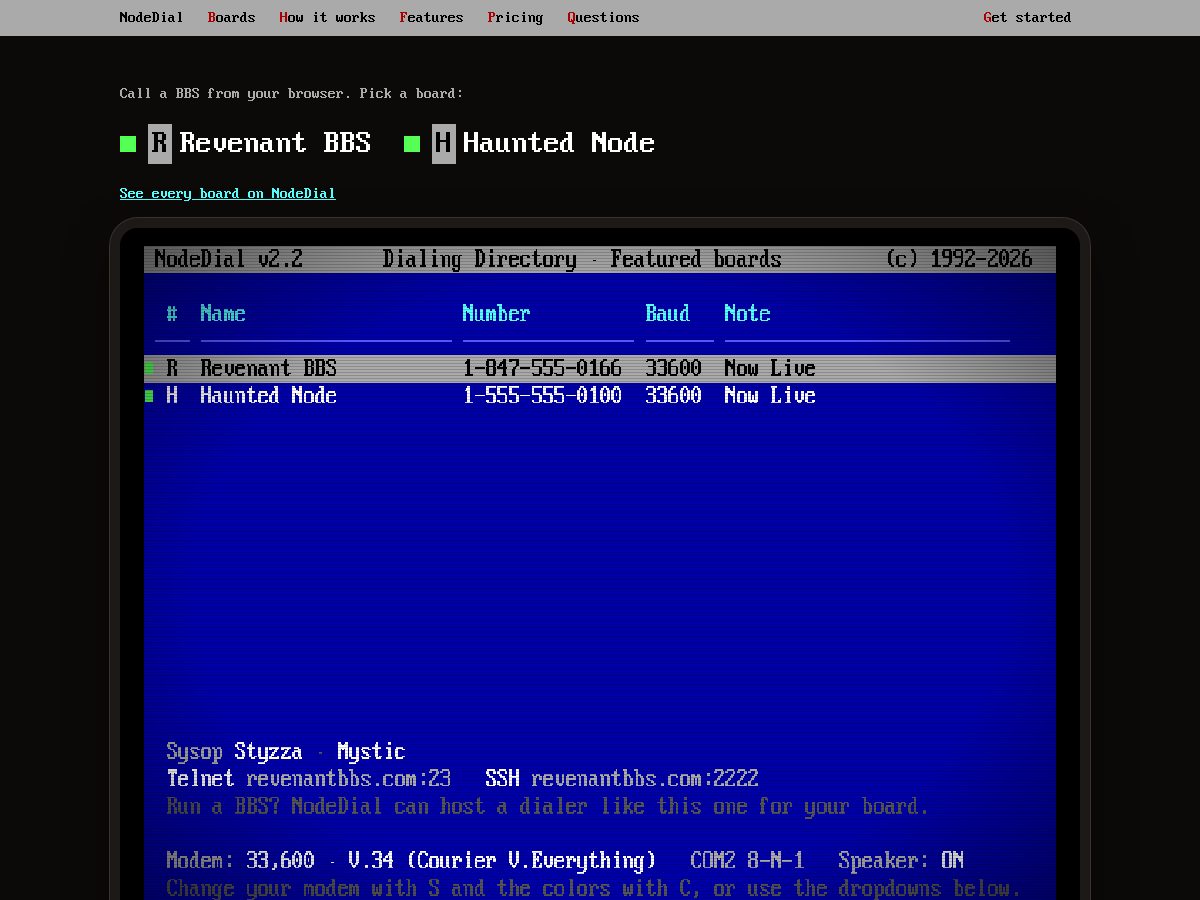The width and height of the screenshot is (1200, 900).
Task: Click the SSH address revenantbbs.com:2222
Action: point(645,779)
